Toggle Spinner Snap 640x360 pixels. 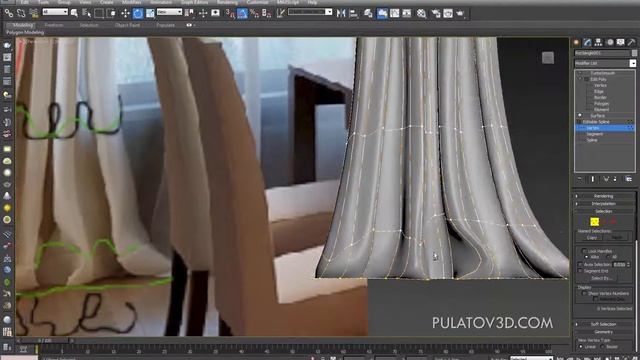[x=266, y=13]
